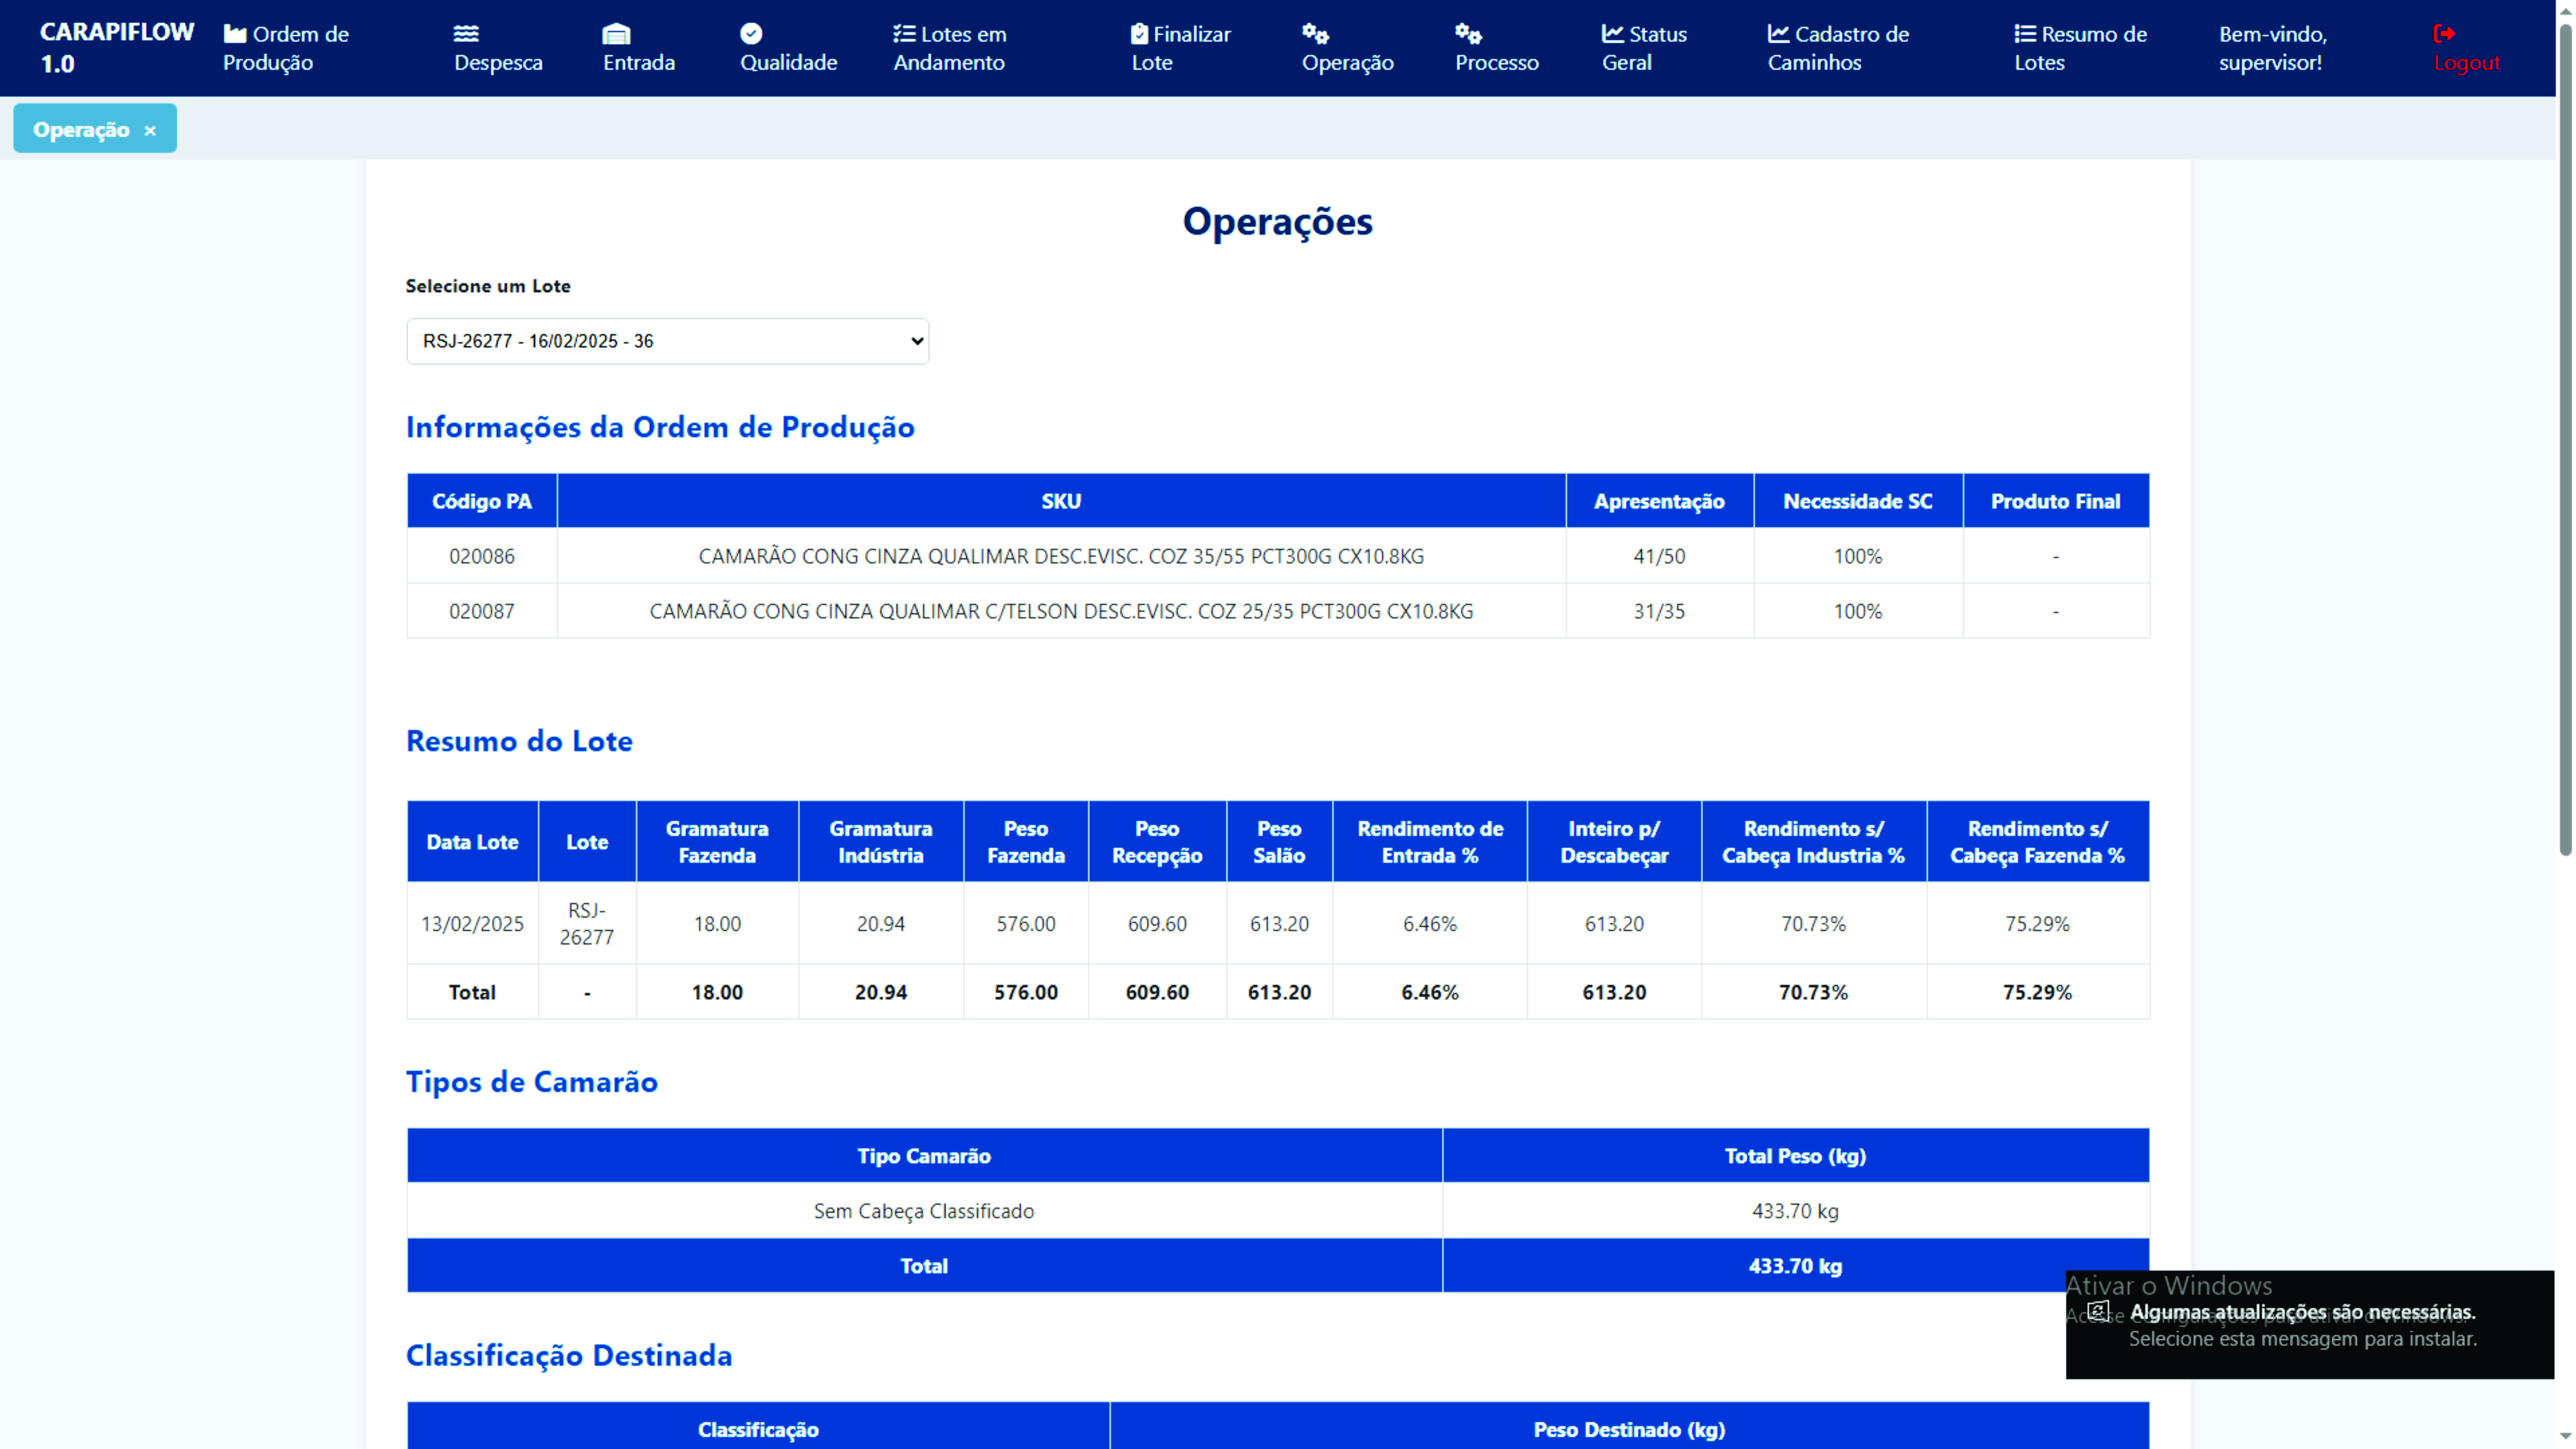2576x1449 pixels.
Task: Click the checkmark icon above Qualidade
Action: coord(751,34)
